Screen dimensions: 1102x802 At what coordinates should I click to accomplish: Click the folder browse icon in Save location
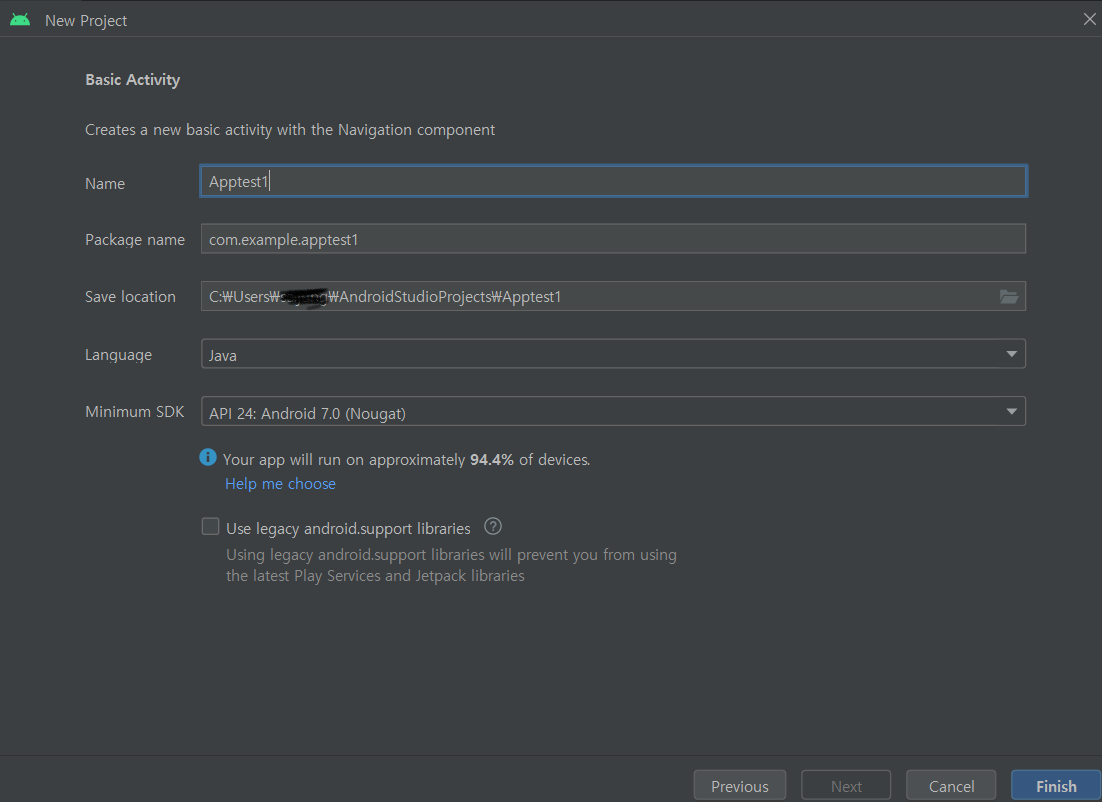(1009, 297)
